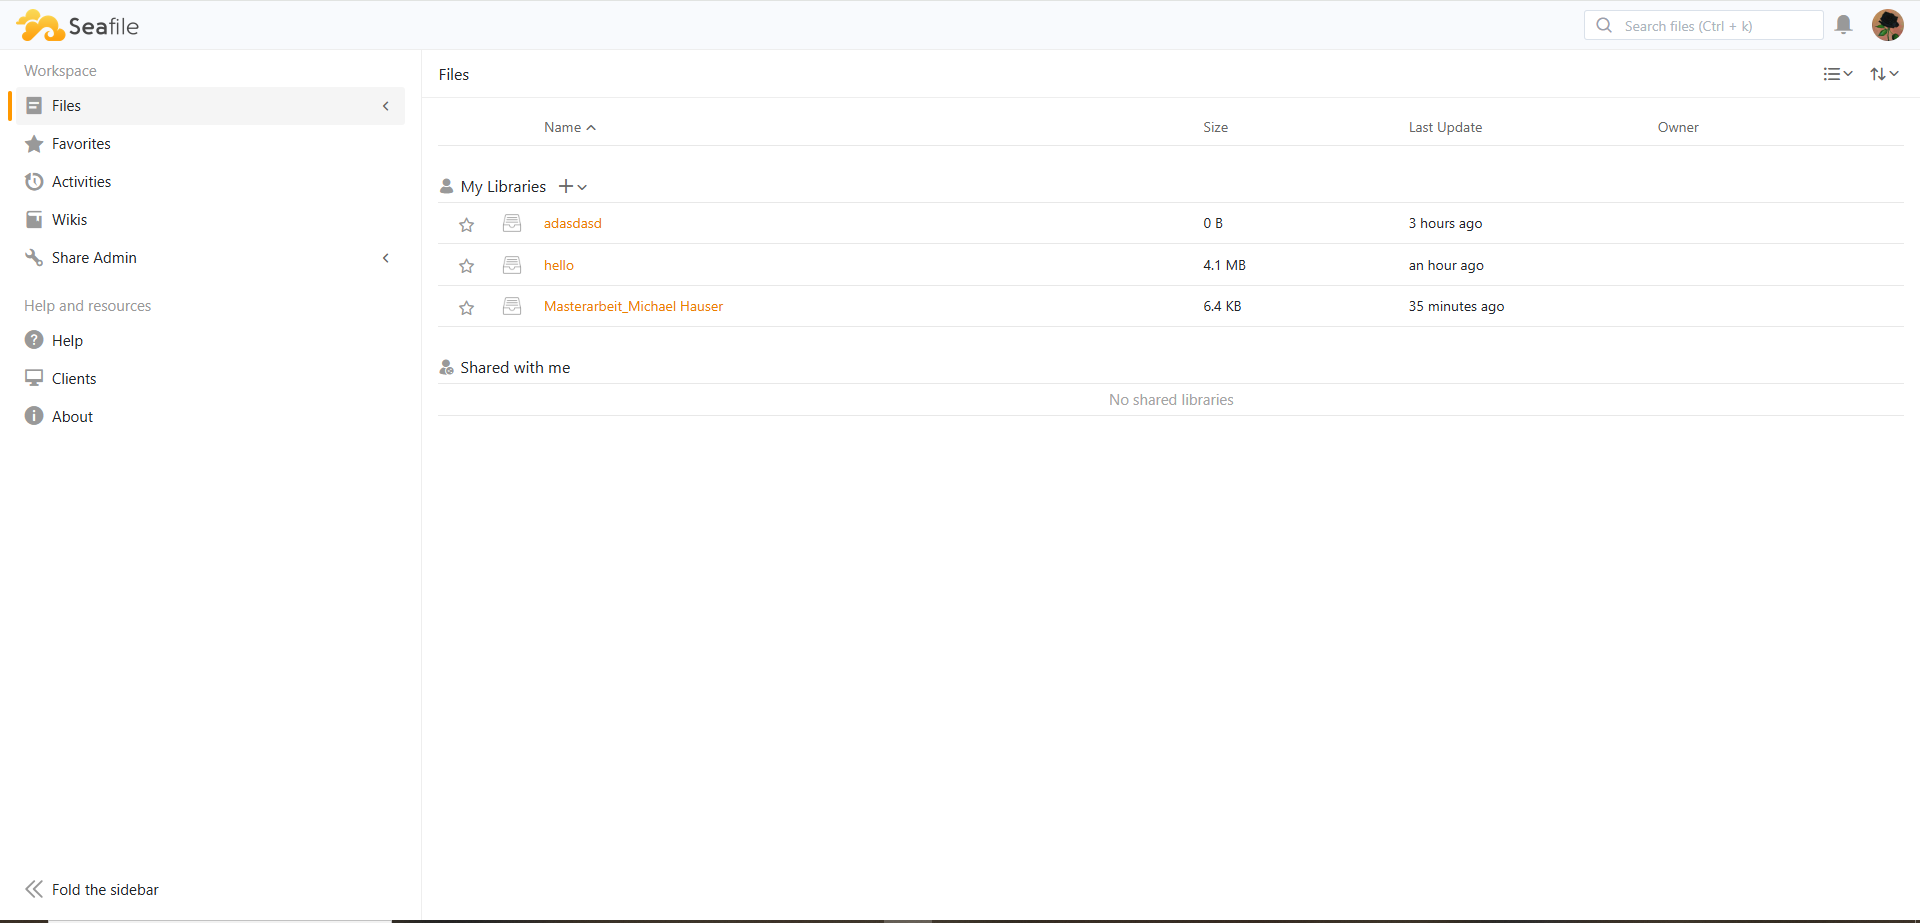Click the Seafile logo

(x=78, y=26)
